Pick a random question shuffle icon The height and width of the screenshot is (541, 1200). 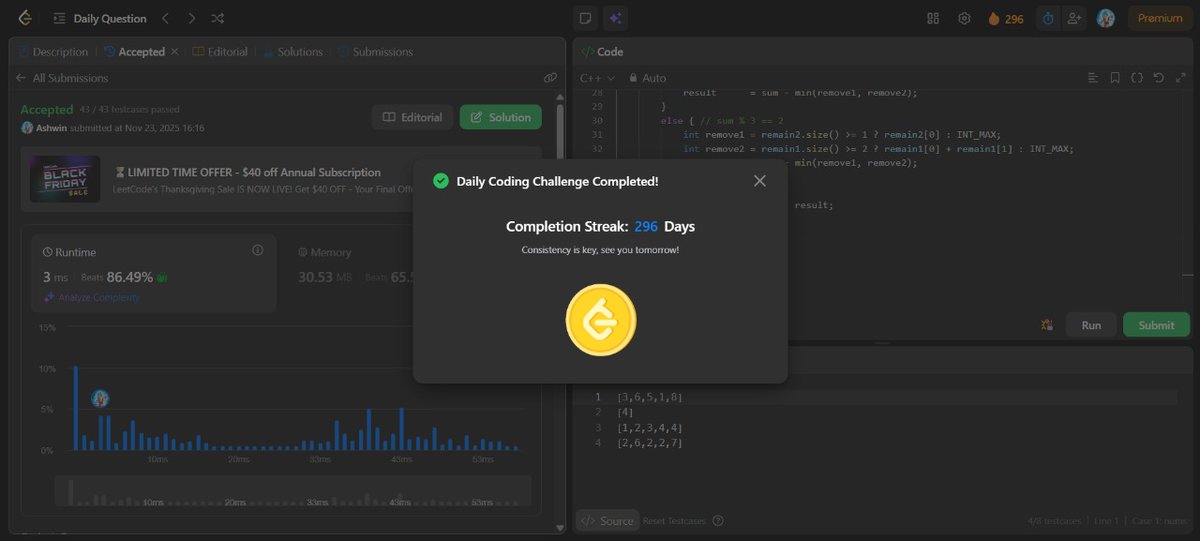point(218,18)
